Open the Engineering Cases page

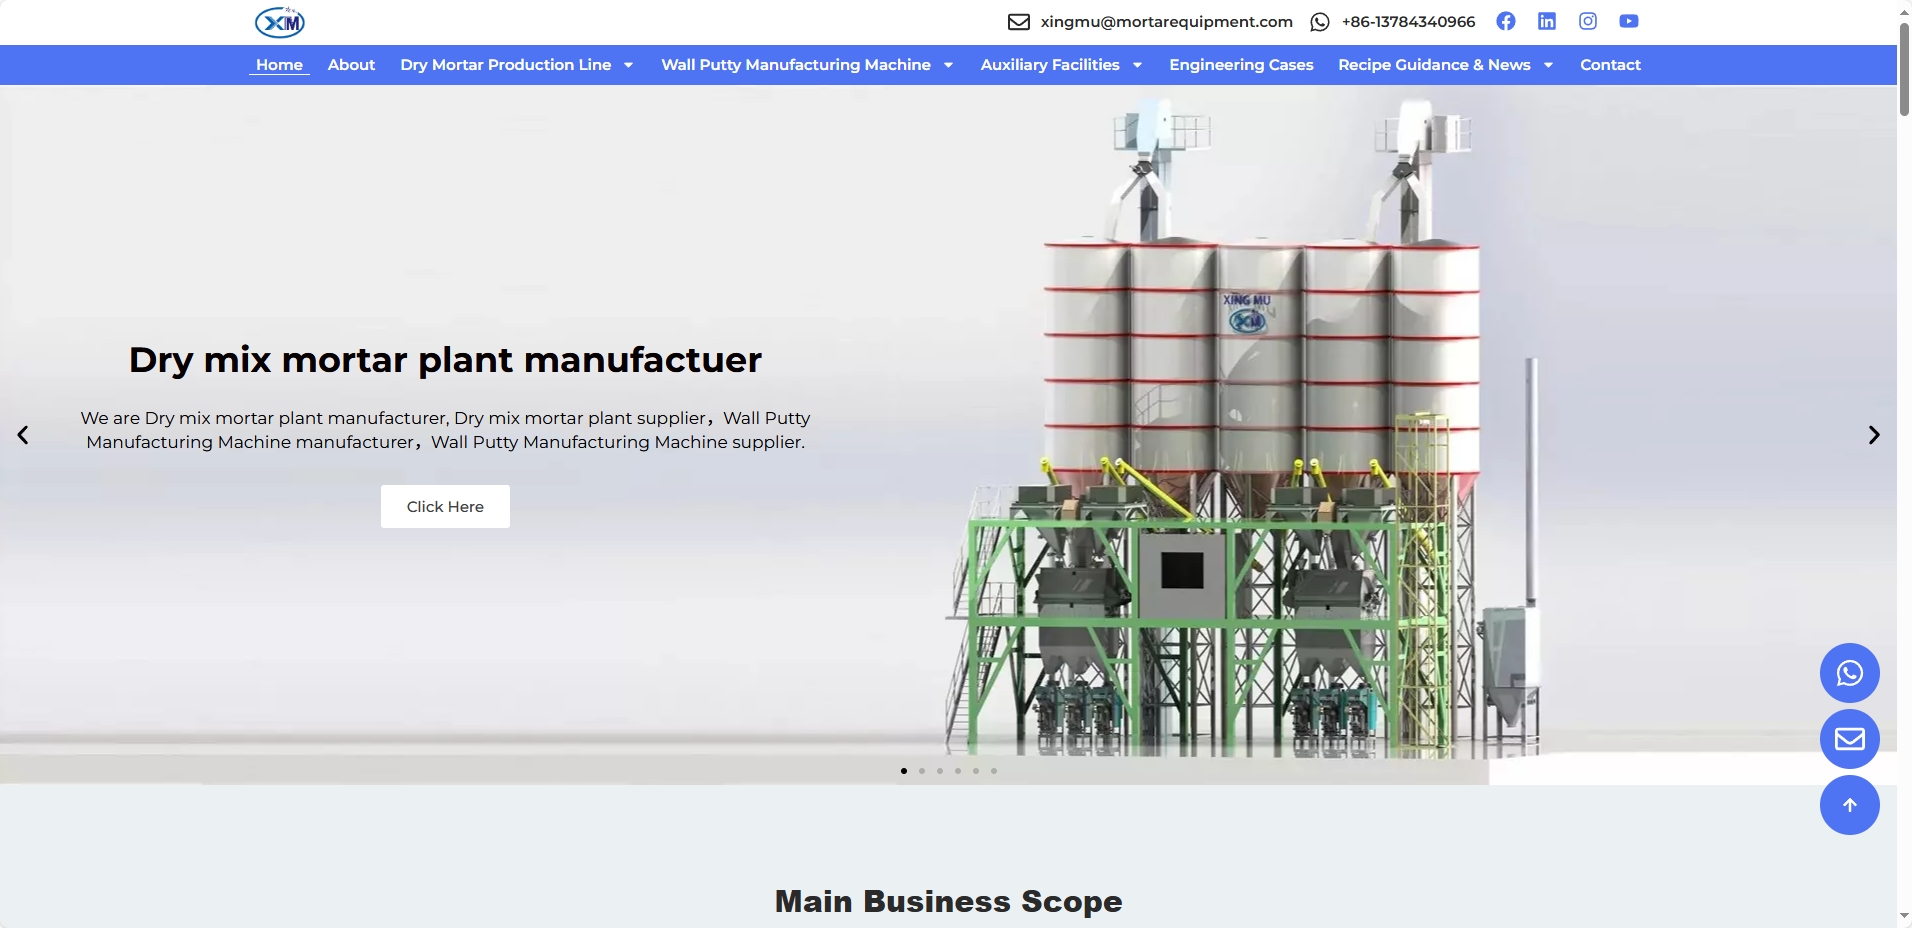click(1241, 65)
